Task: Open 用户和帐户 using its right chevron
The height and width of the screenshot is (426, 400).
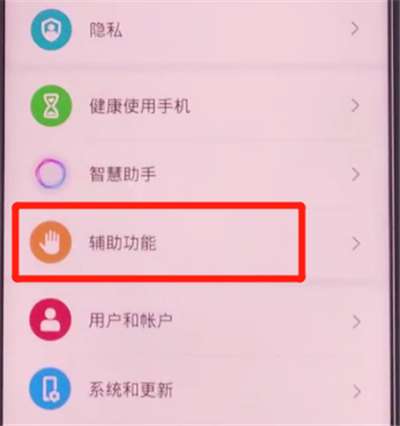Action: click(x=356, y=322)
